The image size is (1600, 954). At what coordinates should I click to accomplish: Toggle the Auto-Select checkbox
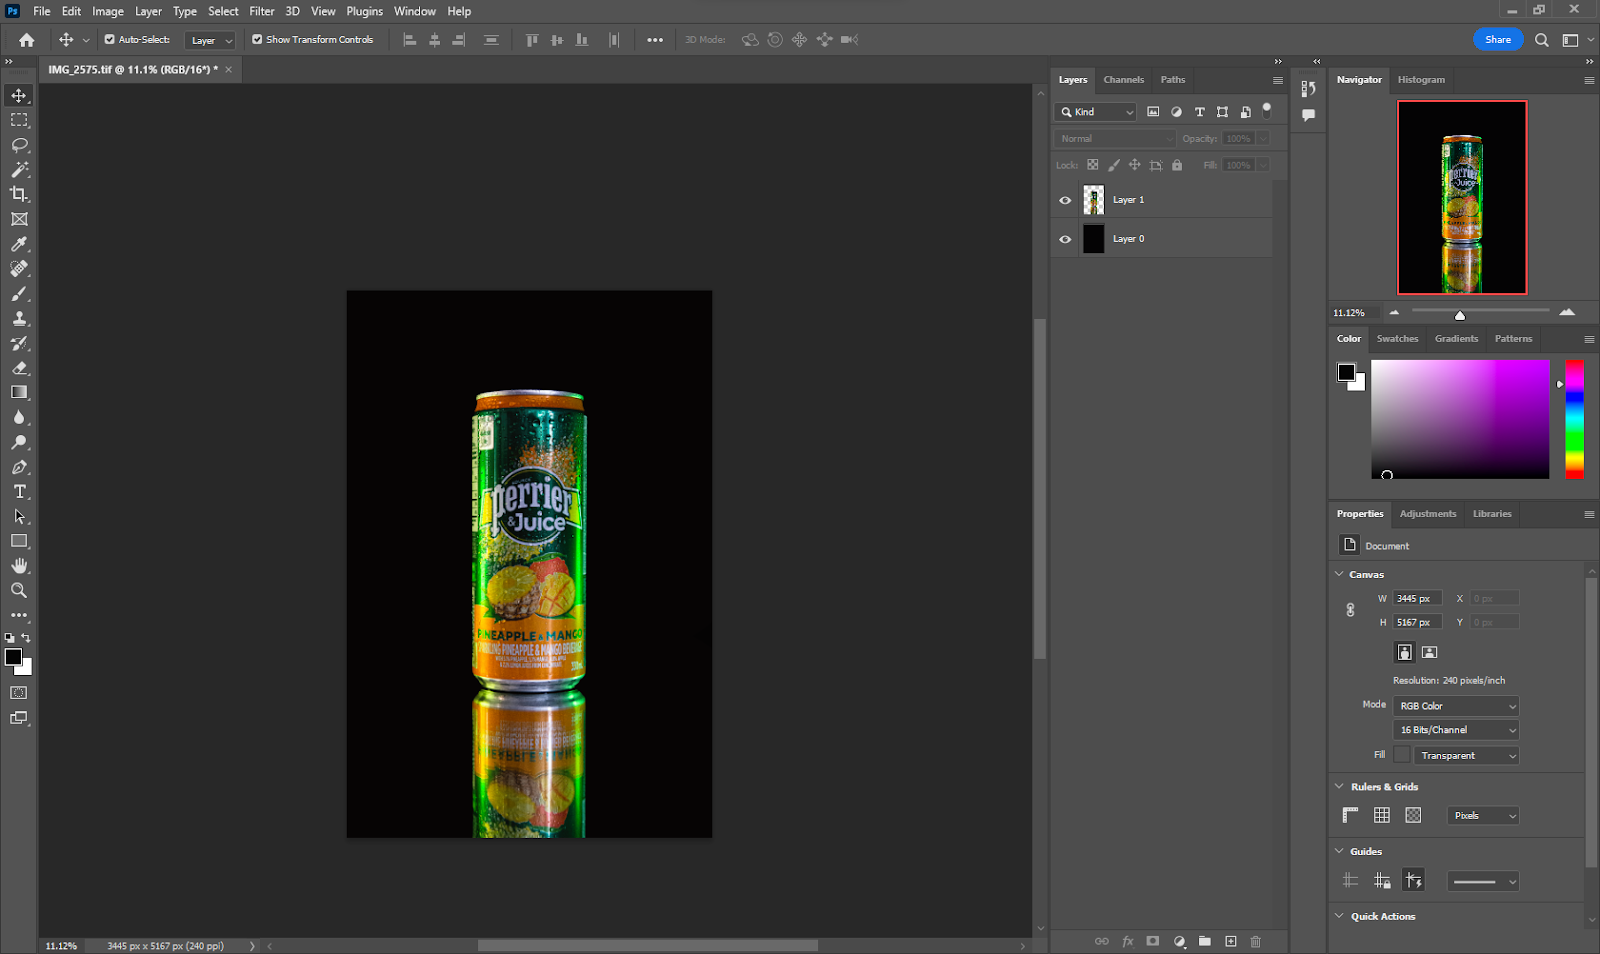pyautogui.click(x=110, y=40)
